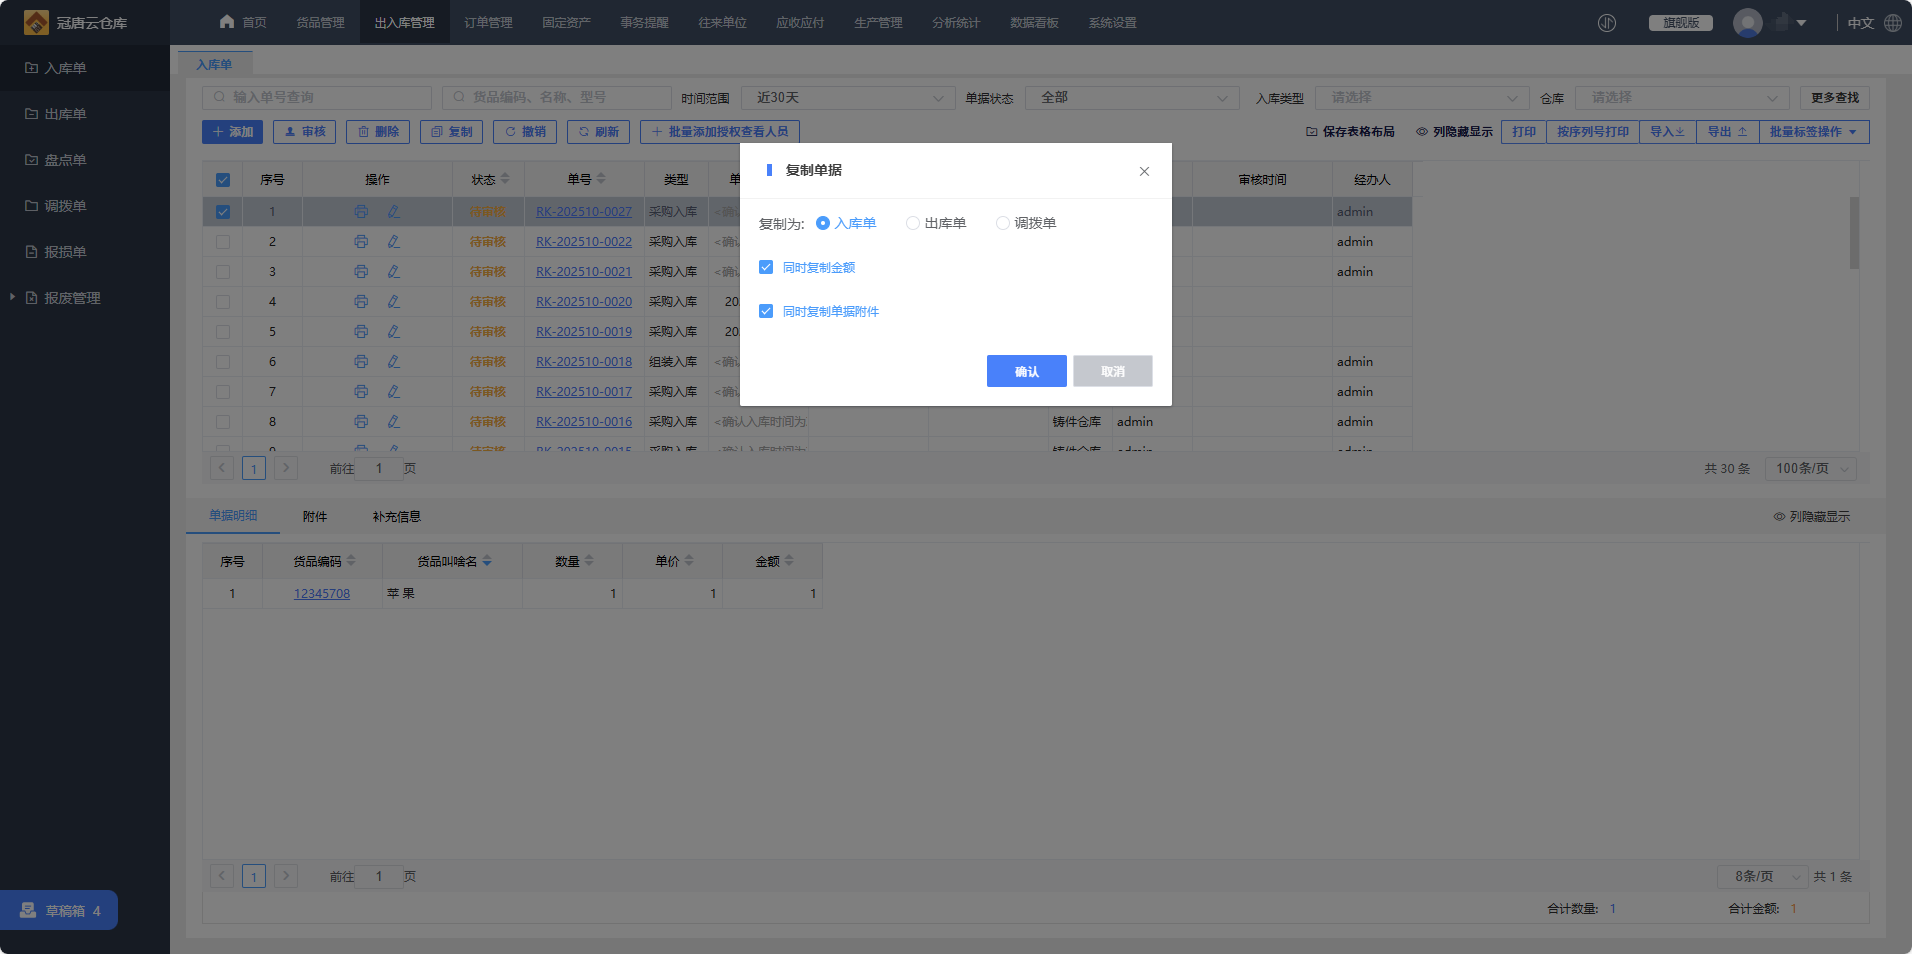Open the 订单管理 menu

click(x=488, y=23)
